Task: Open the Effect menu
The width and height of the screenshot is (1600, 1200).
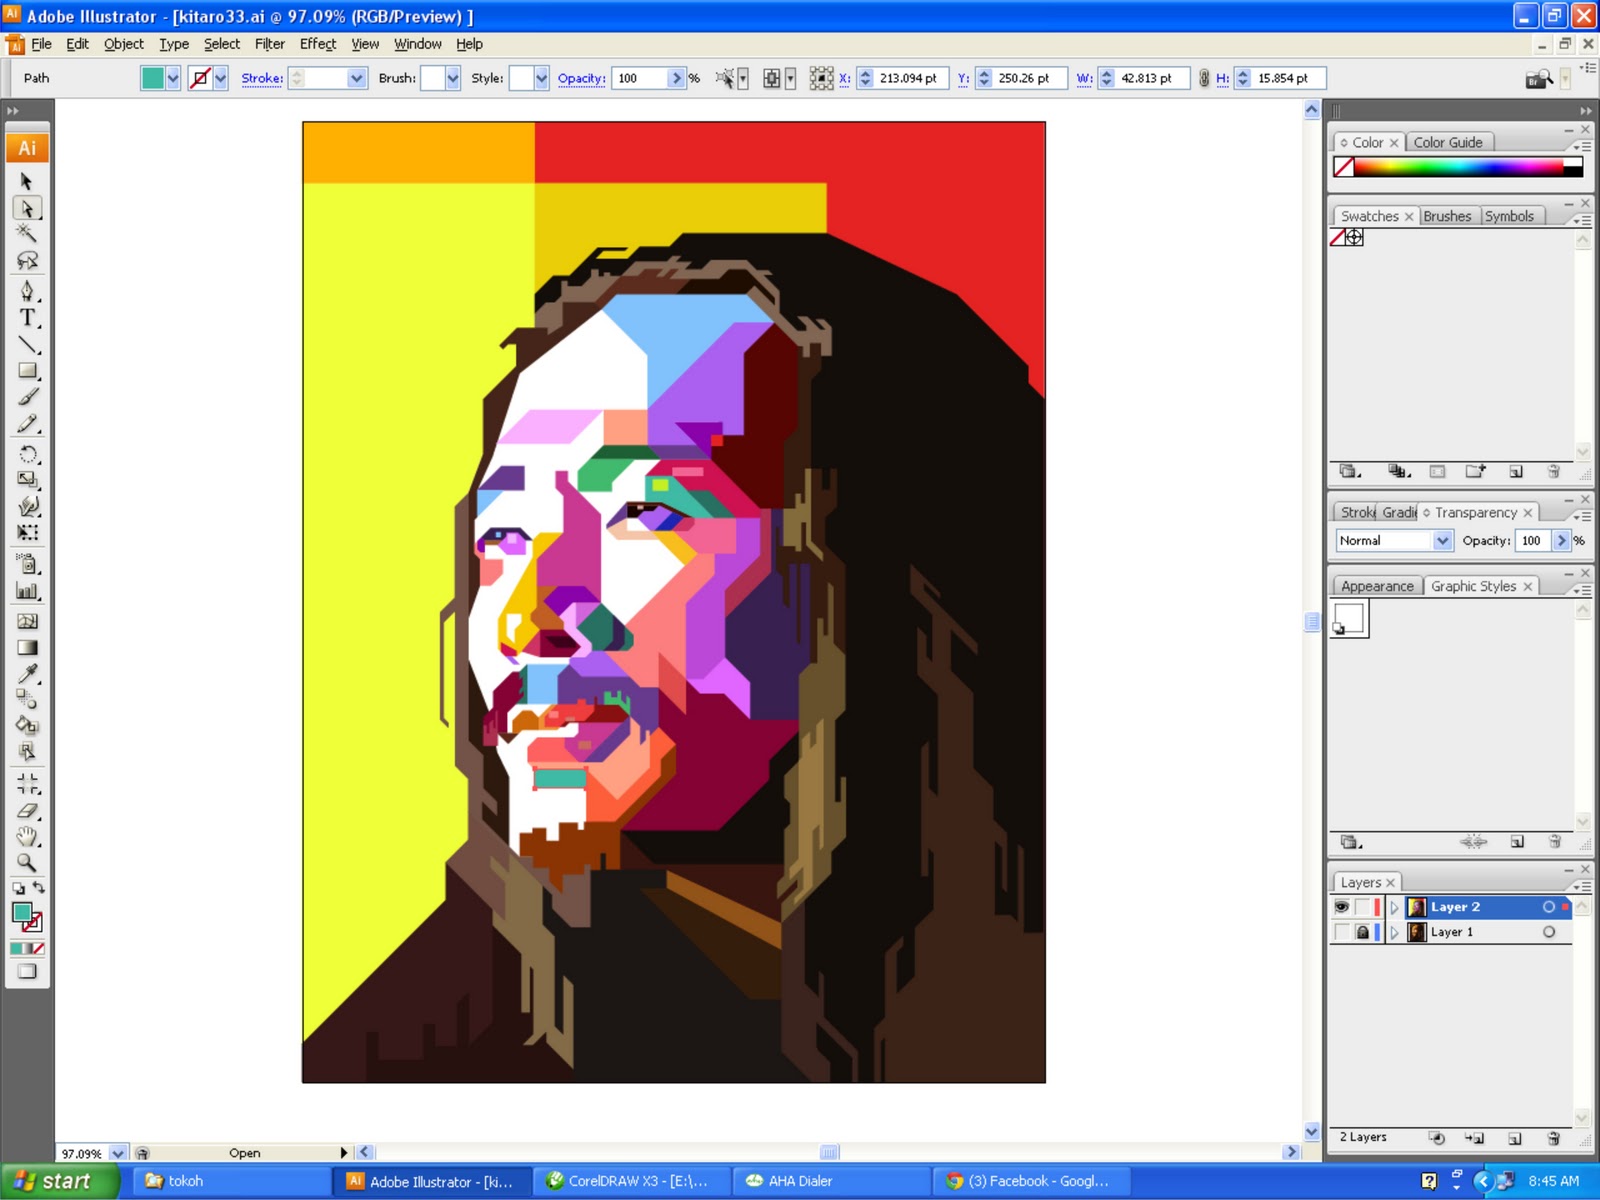Action: point(318,44)
